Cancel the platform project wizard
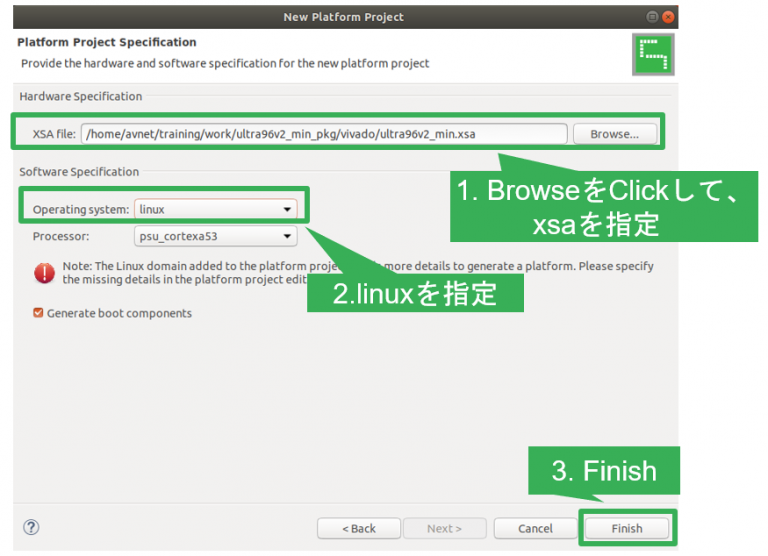 click(x=536, y=528)
